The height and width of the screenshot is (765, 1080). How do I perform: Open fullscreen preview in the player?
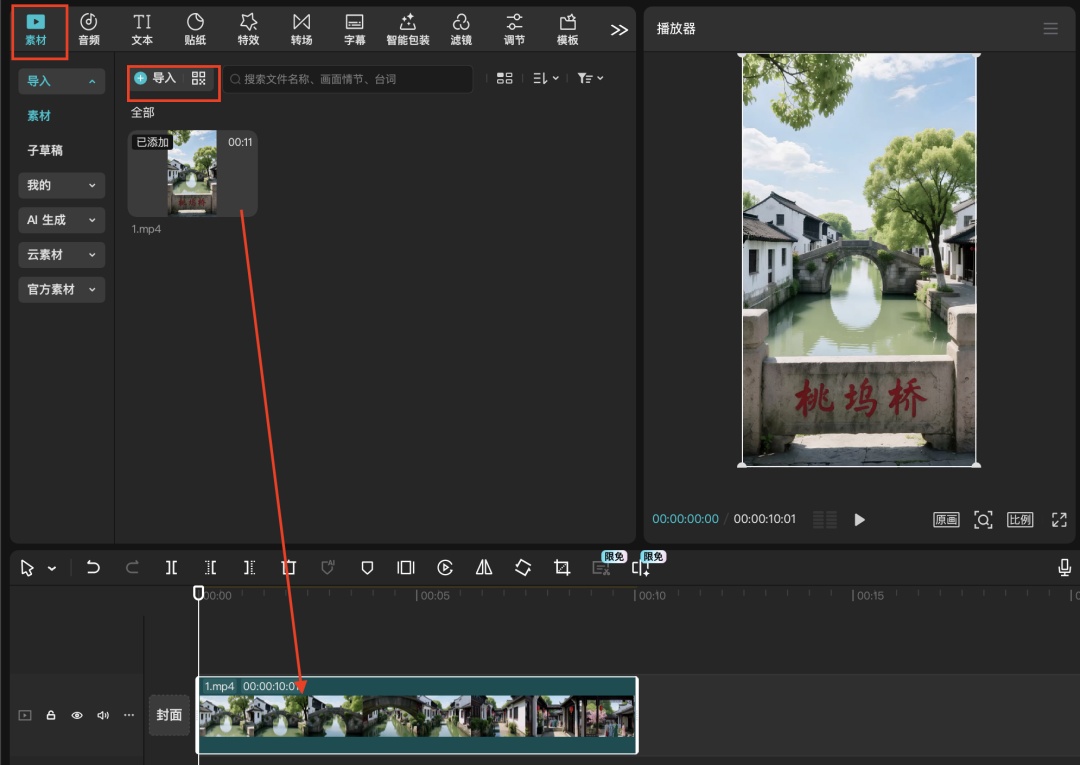point(1059,520)
